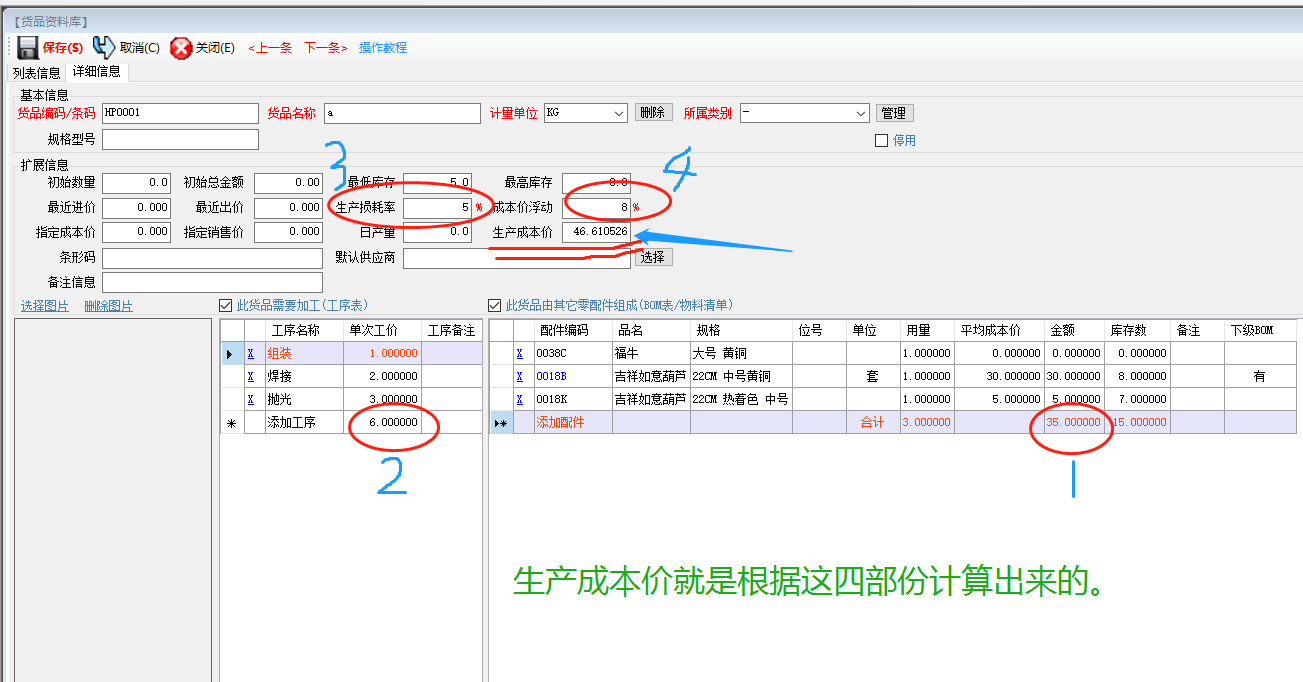Click the 管理 button for categories
This screenshot has width=1303, height=682.
(x=895, y=113)
